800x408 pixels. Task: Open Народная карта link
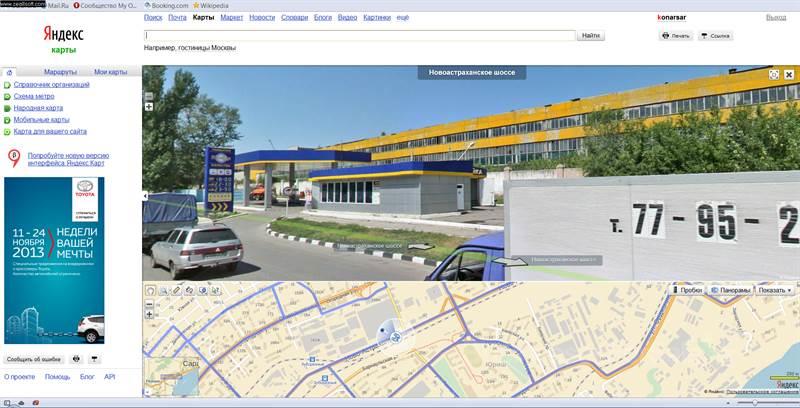[x=38, y=108]
